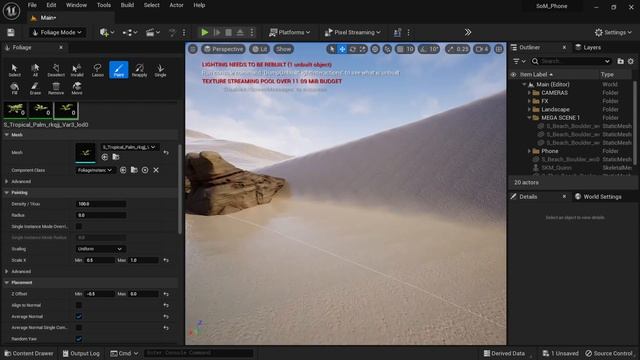This screenshot has height=360, width=640.
Task: Select the foliage Select tool
Action: [14, 69]
